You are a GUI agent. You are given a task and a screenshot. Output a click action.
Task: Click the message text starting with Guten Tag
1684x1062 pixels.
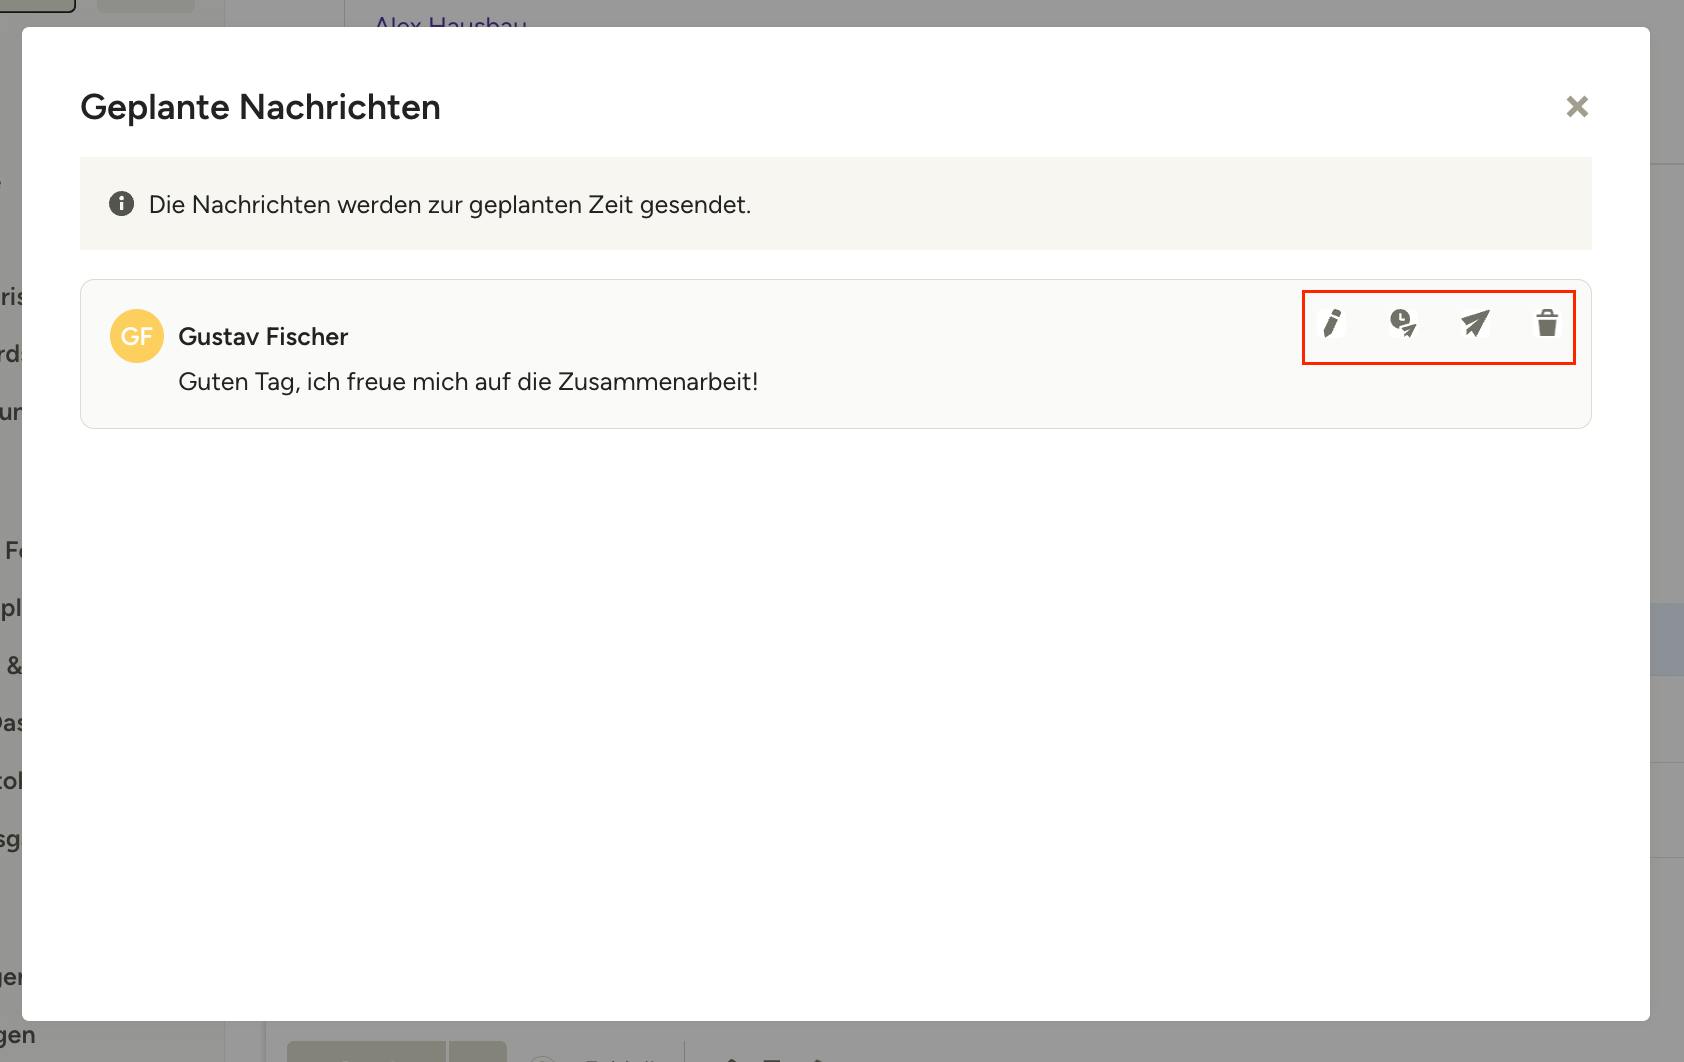tap(468, 382)
